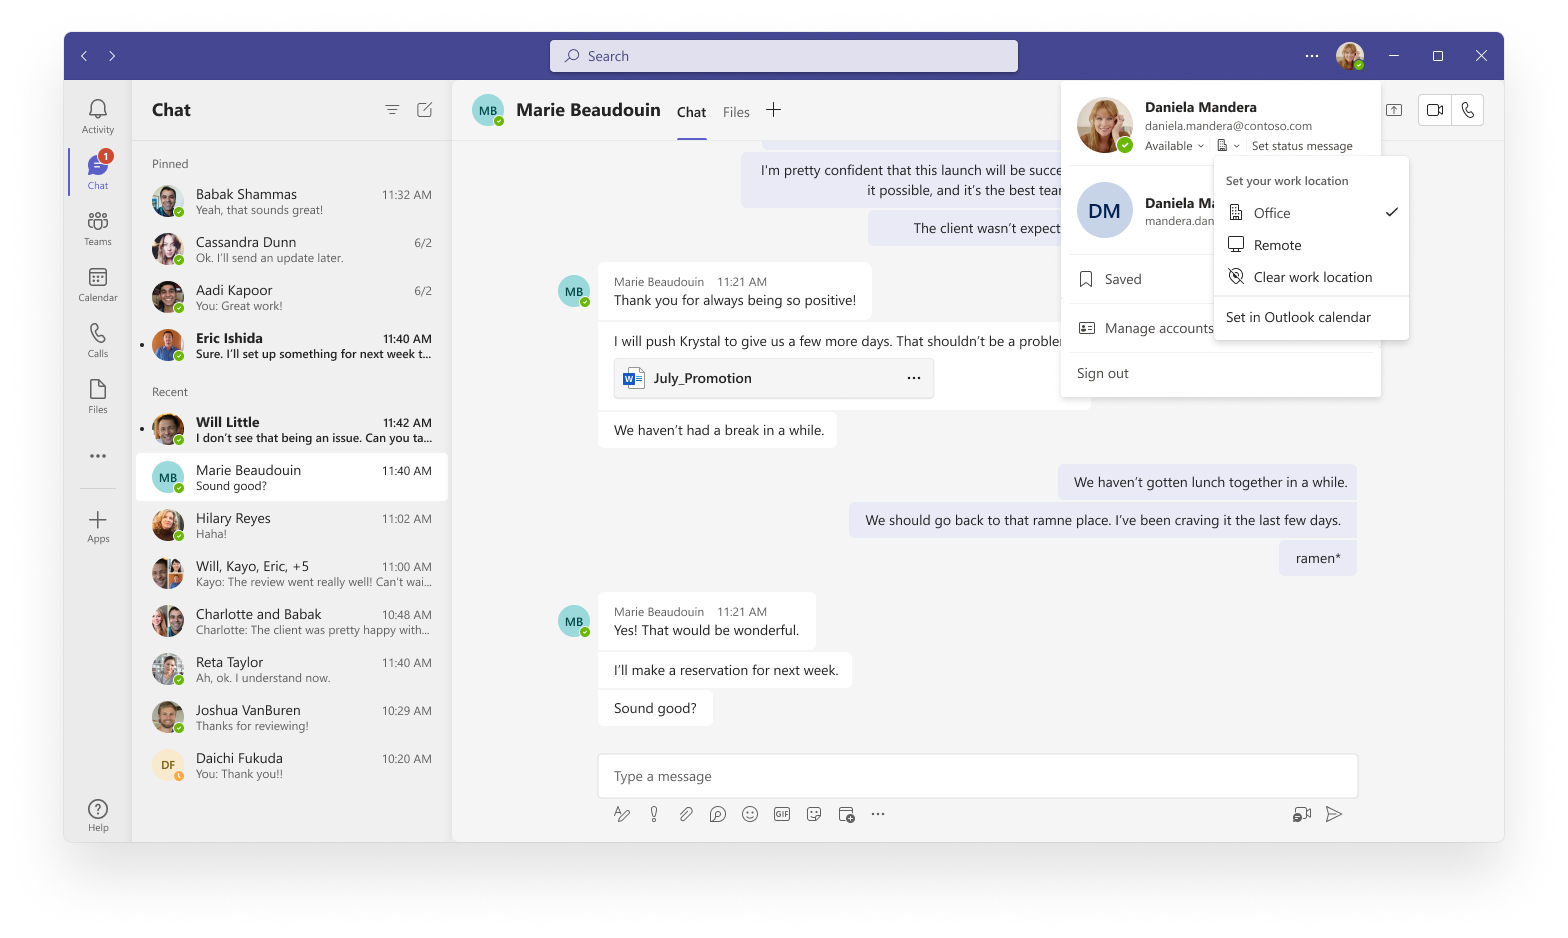Choose Set in Outlook calendar

(1311, 317)
